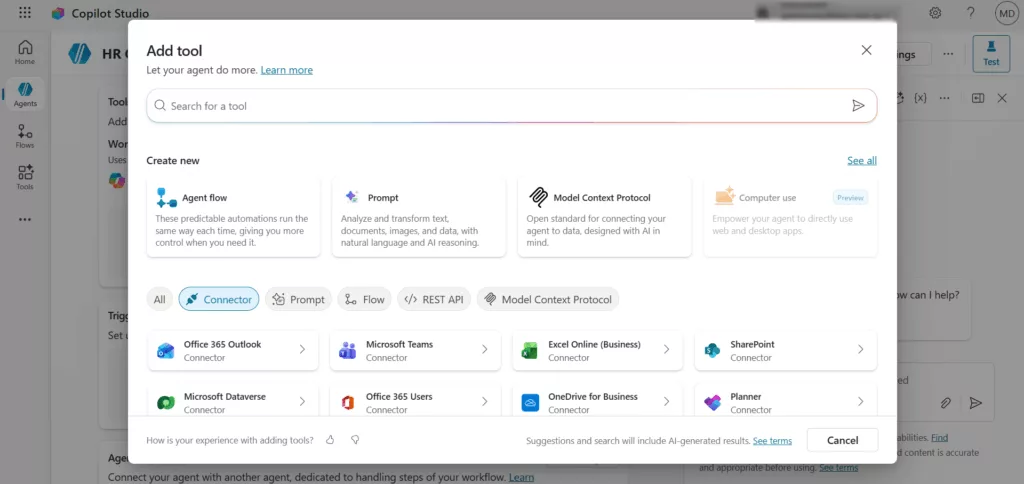Create a new Model Context Protocol tool
This screenshot has width=1024, height=484.
click(605, 218)
